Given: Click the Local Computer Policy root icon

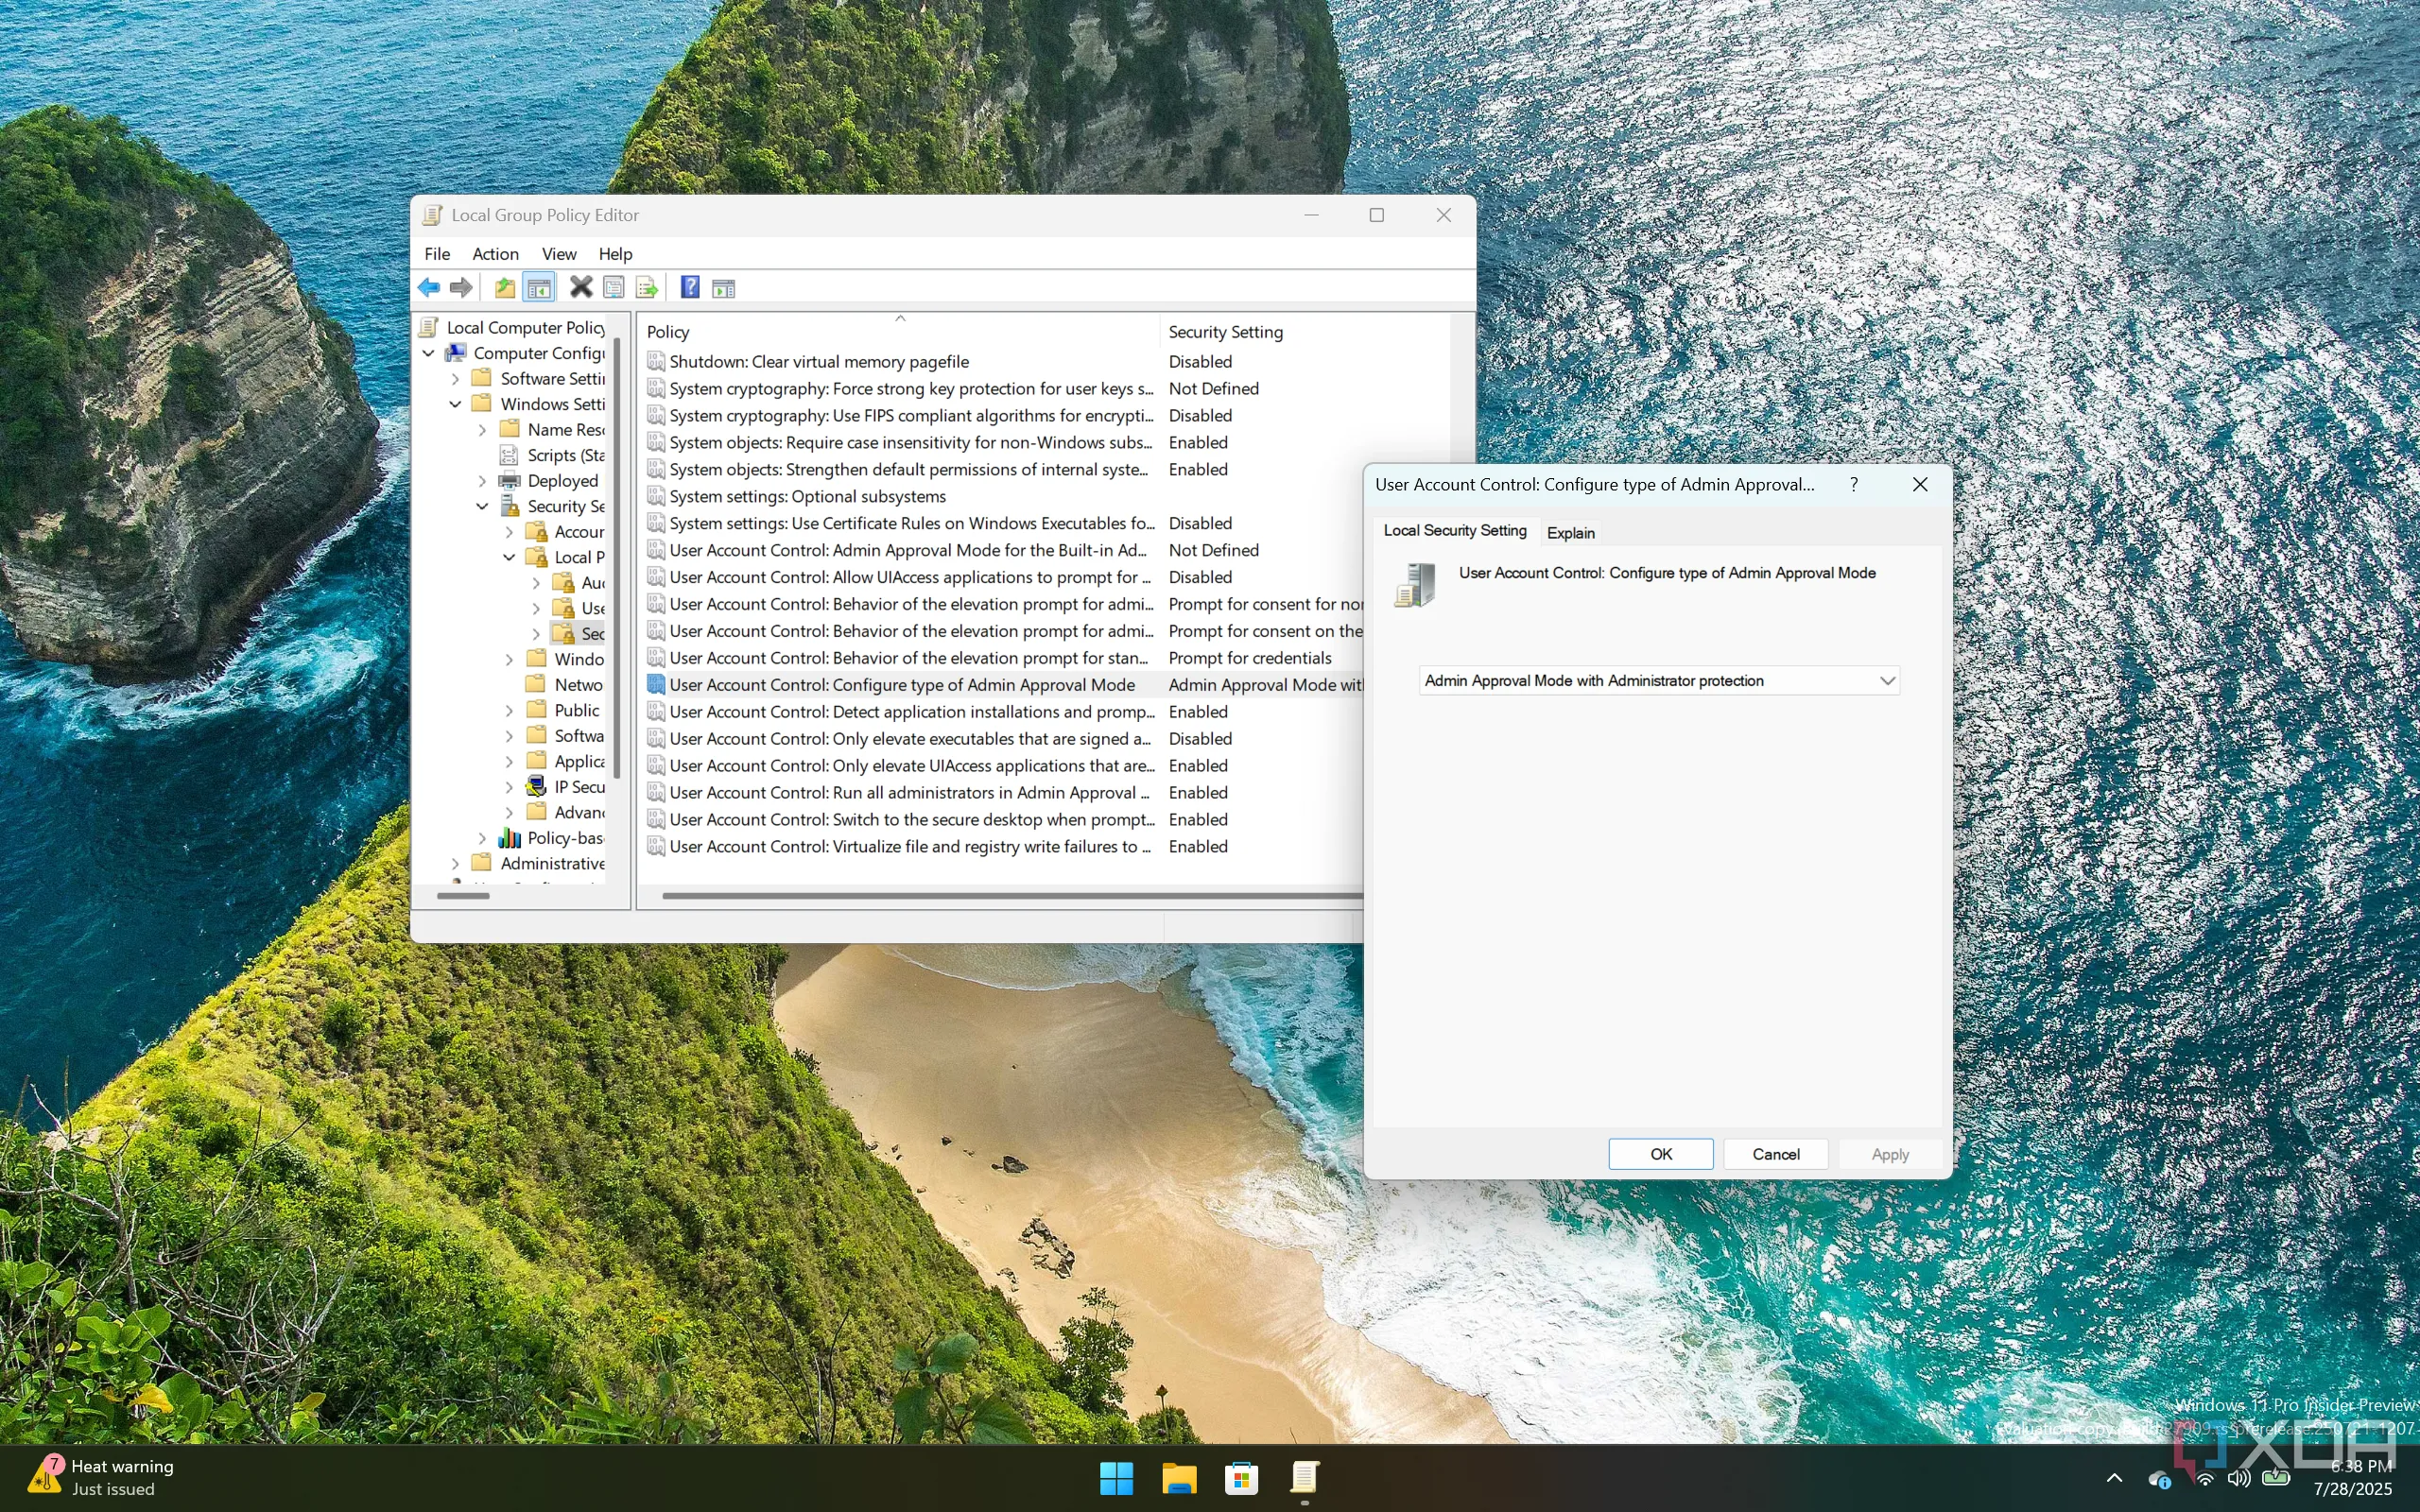Looking at the screenshot, I should pyautogui.click(x=430, y=327).
